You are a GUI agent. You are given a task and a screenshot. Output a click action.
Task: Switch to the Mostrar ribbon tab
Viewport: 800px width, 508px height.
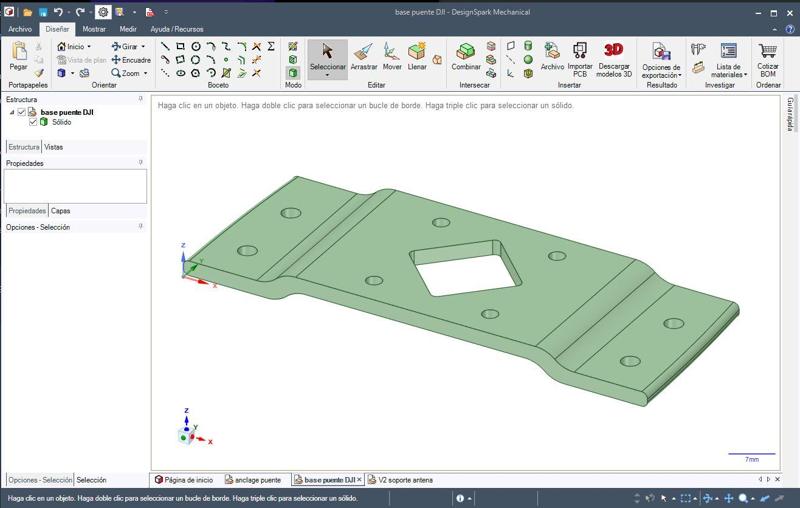(94, 29)
